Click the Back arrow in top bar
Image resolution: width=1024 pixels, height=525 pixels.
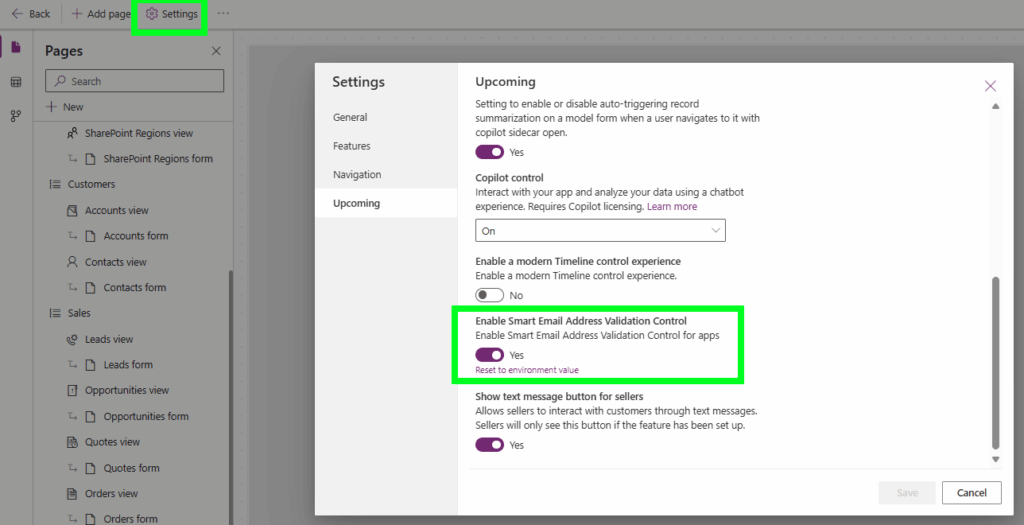click(30, 14)
